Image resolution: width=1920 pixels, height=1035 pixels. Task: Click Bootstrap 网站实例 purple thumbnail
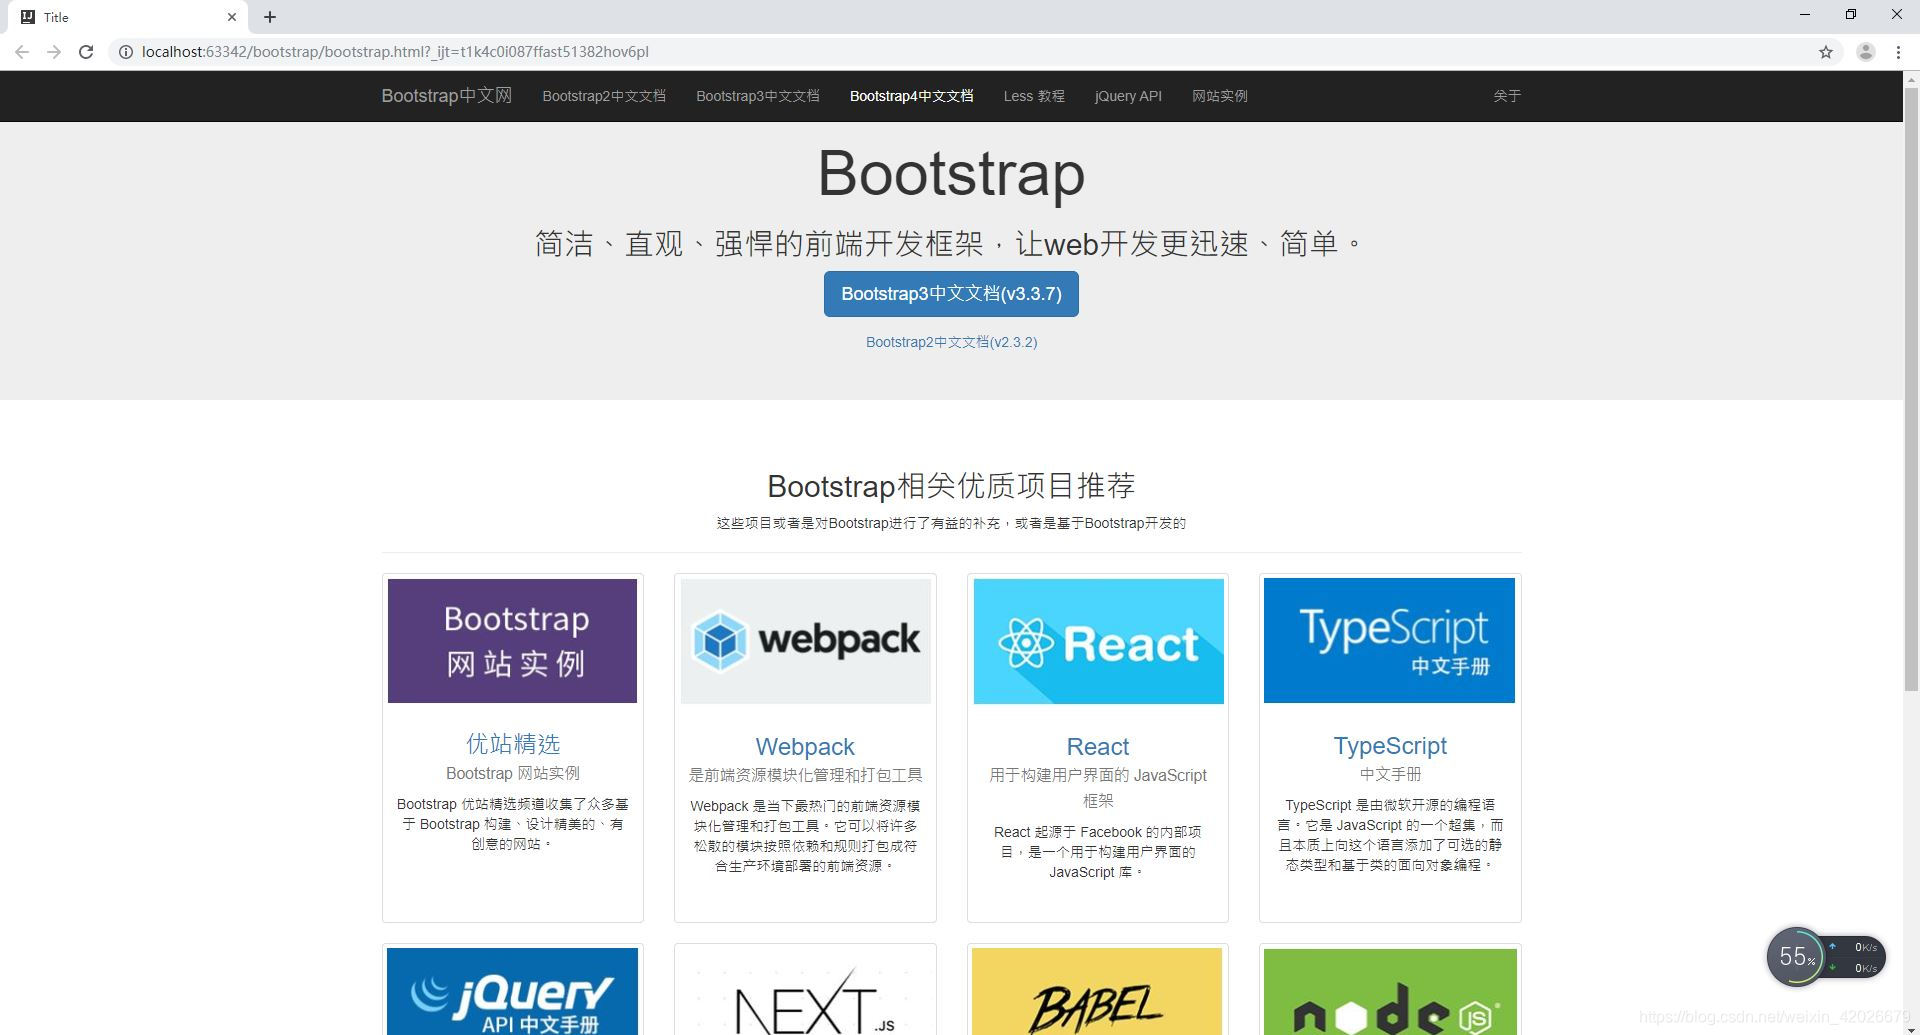pyautogui.click(x=512, y=641)
